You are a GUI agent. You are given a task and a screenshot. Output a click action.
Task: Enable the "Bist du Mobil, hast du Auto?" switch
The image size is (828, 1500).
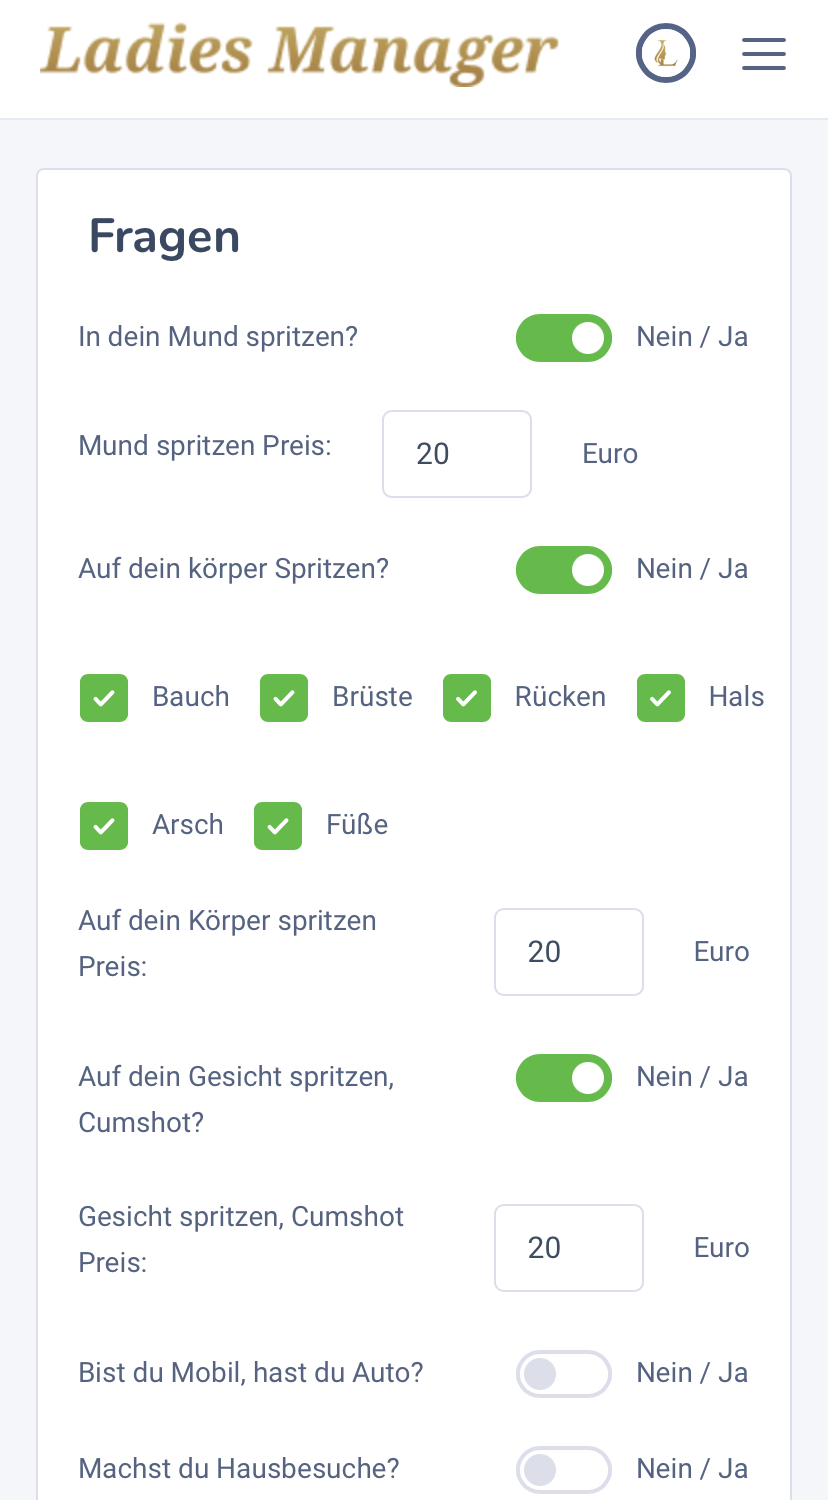pos(563,1374)
